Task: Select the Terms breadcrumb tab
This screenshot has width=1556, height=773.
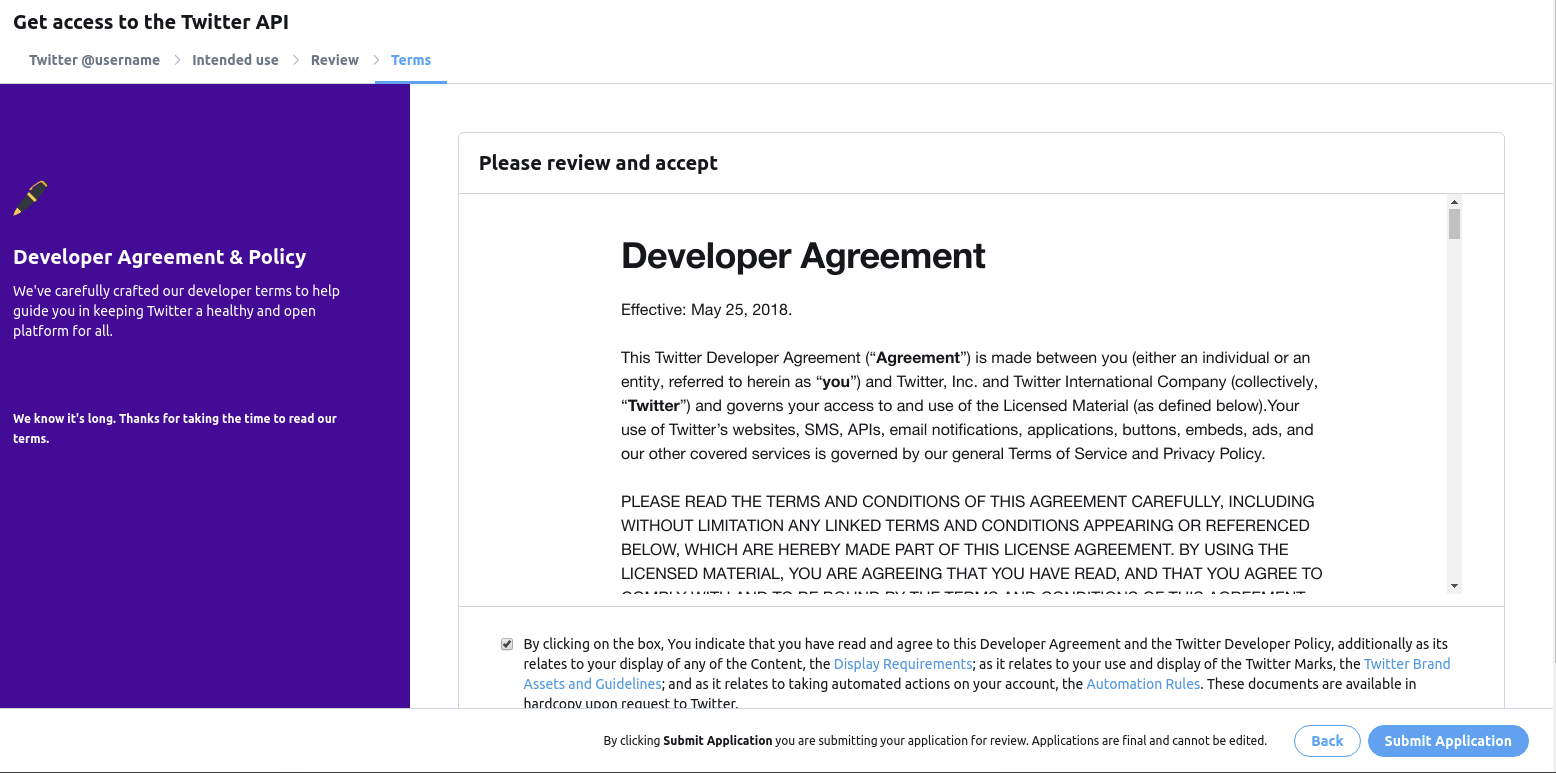Action: (x=411, y=60)
